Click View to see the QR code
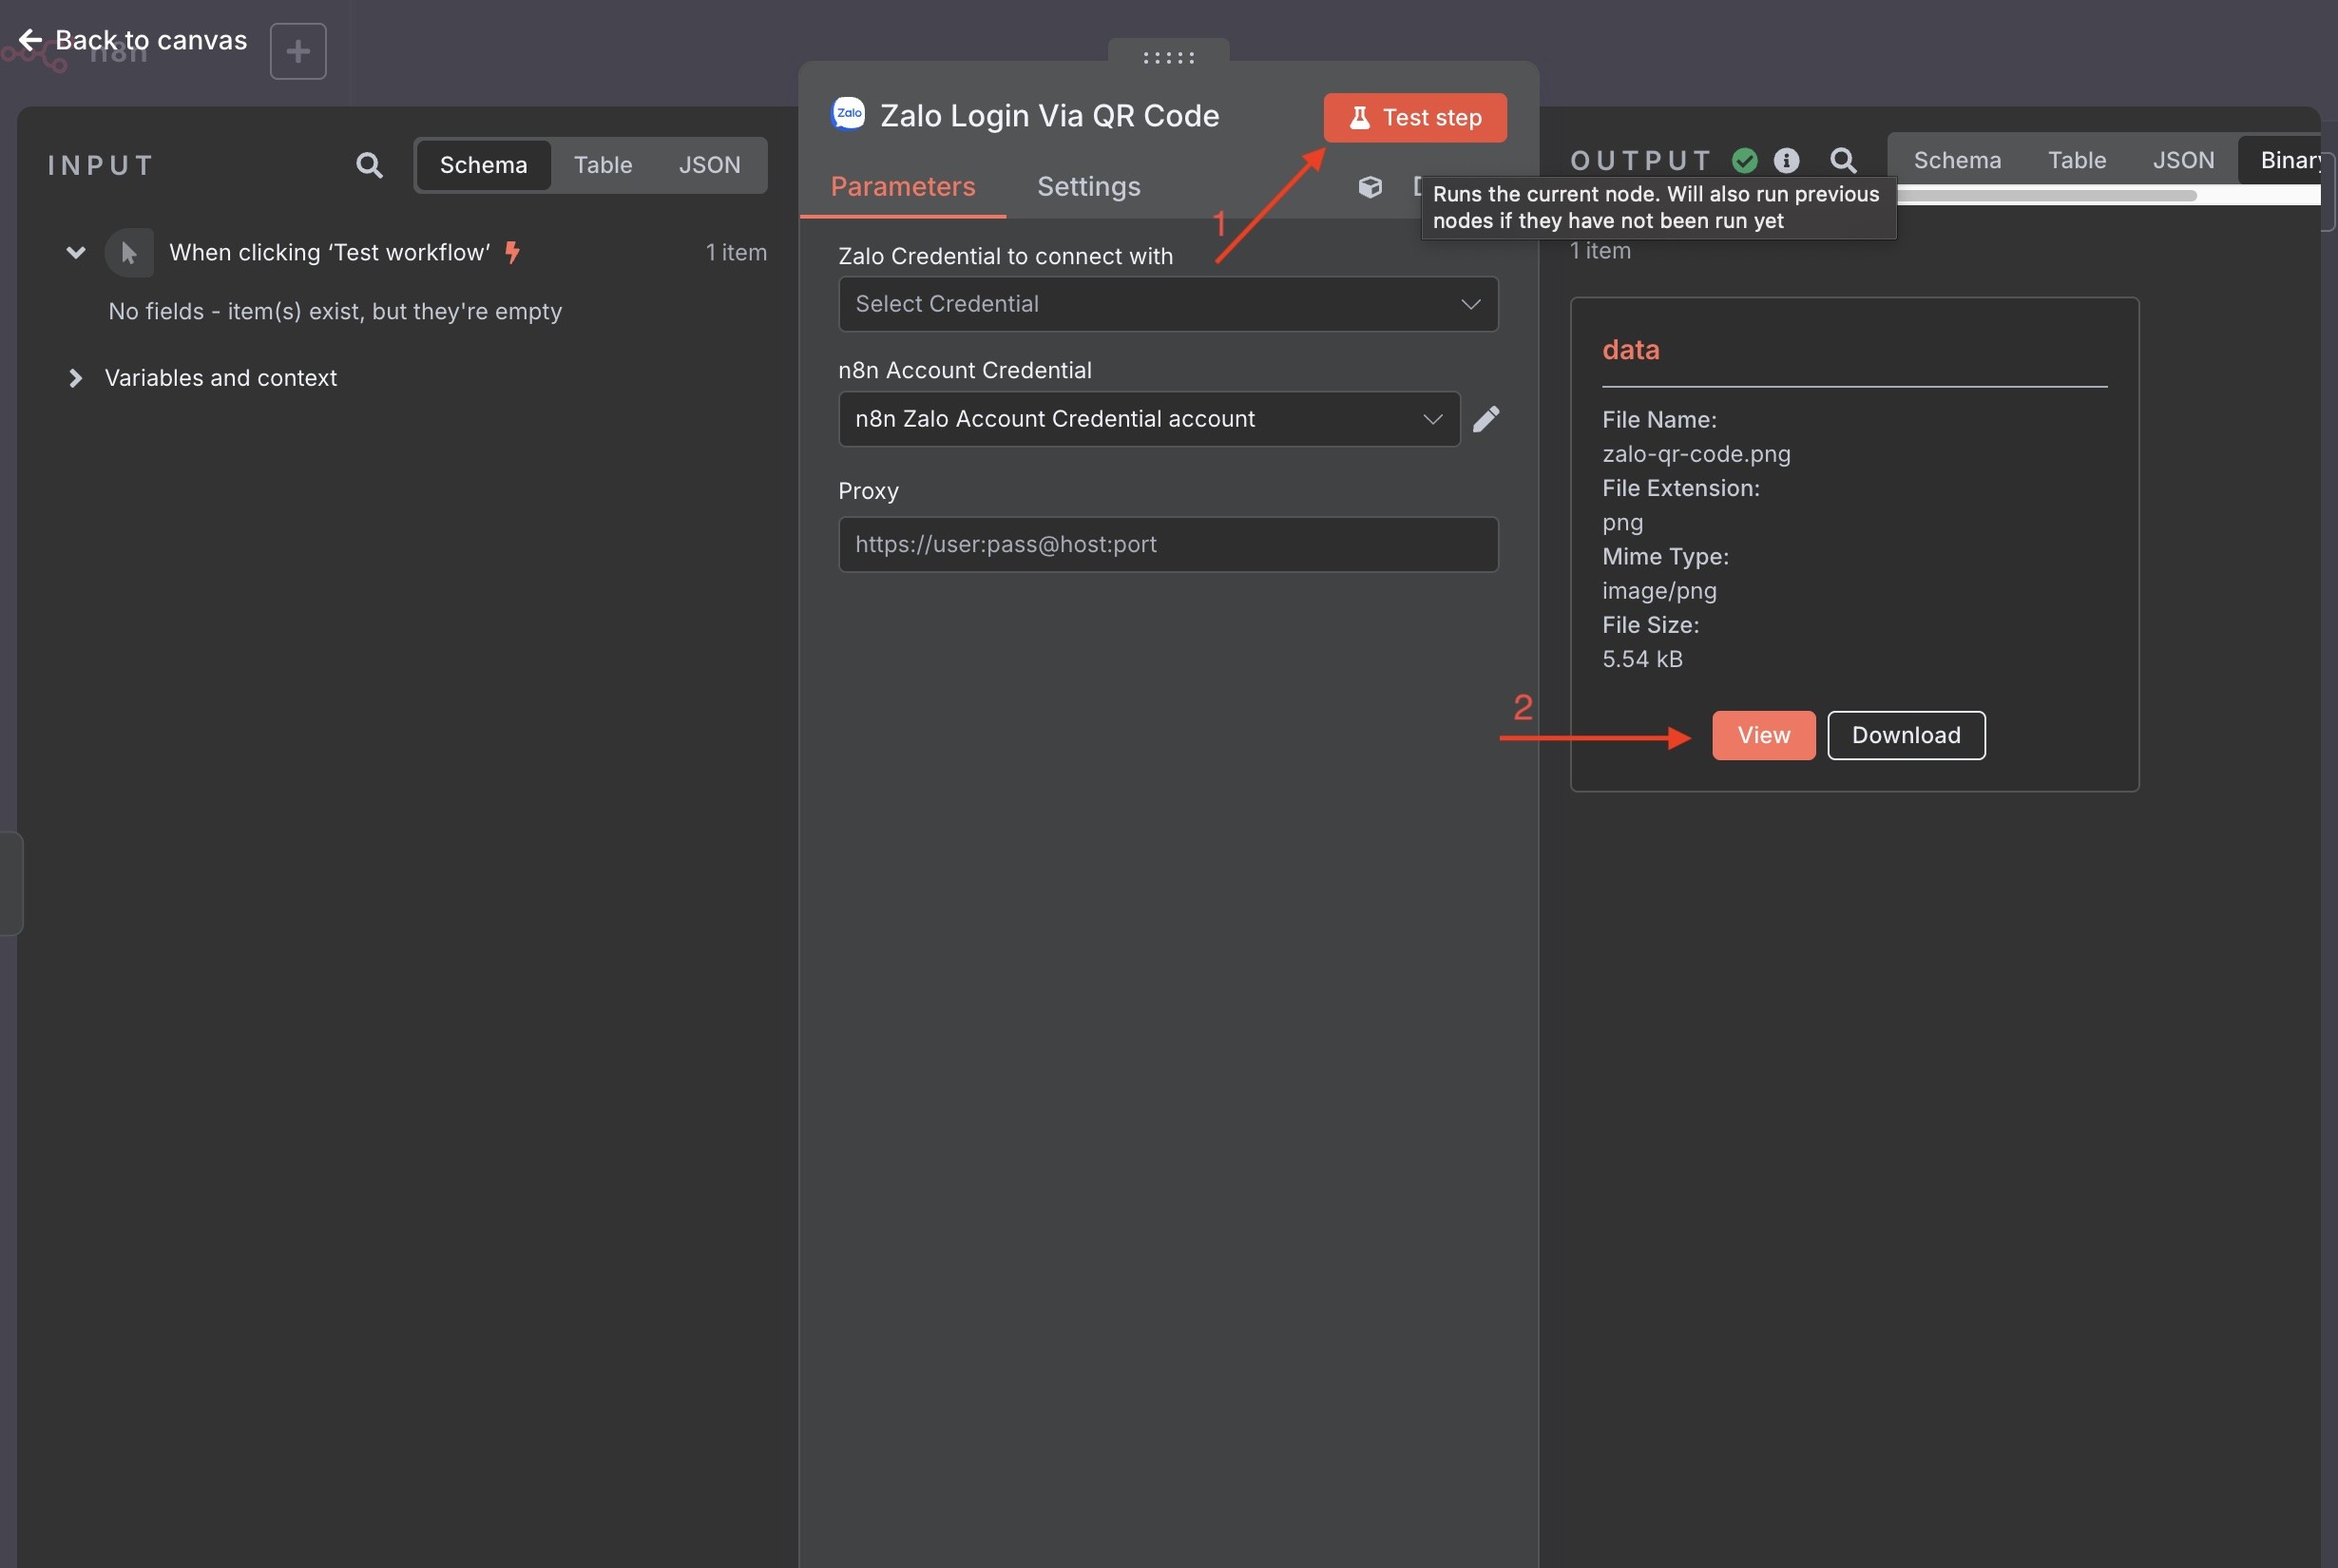This screenshot has width=2338, height=1568. click(1763, 736)
